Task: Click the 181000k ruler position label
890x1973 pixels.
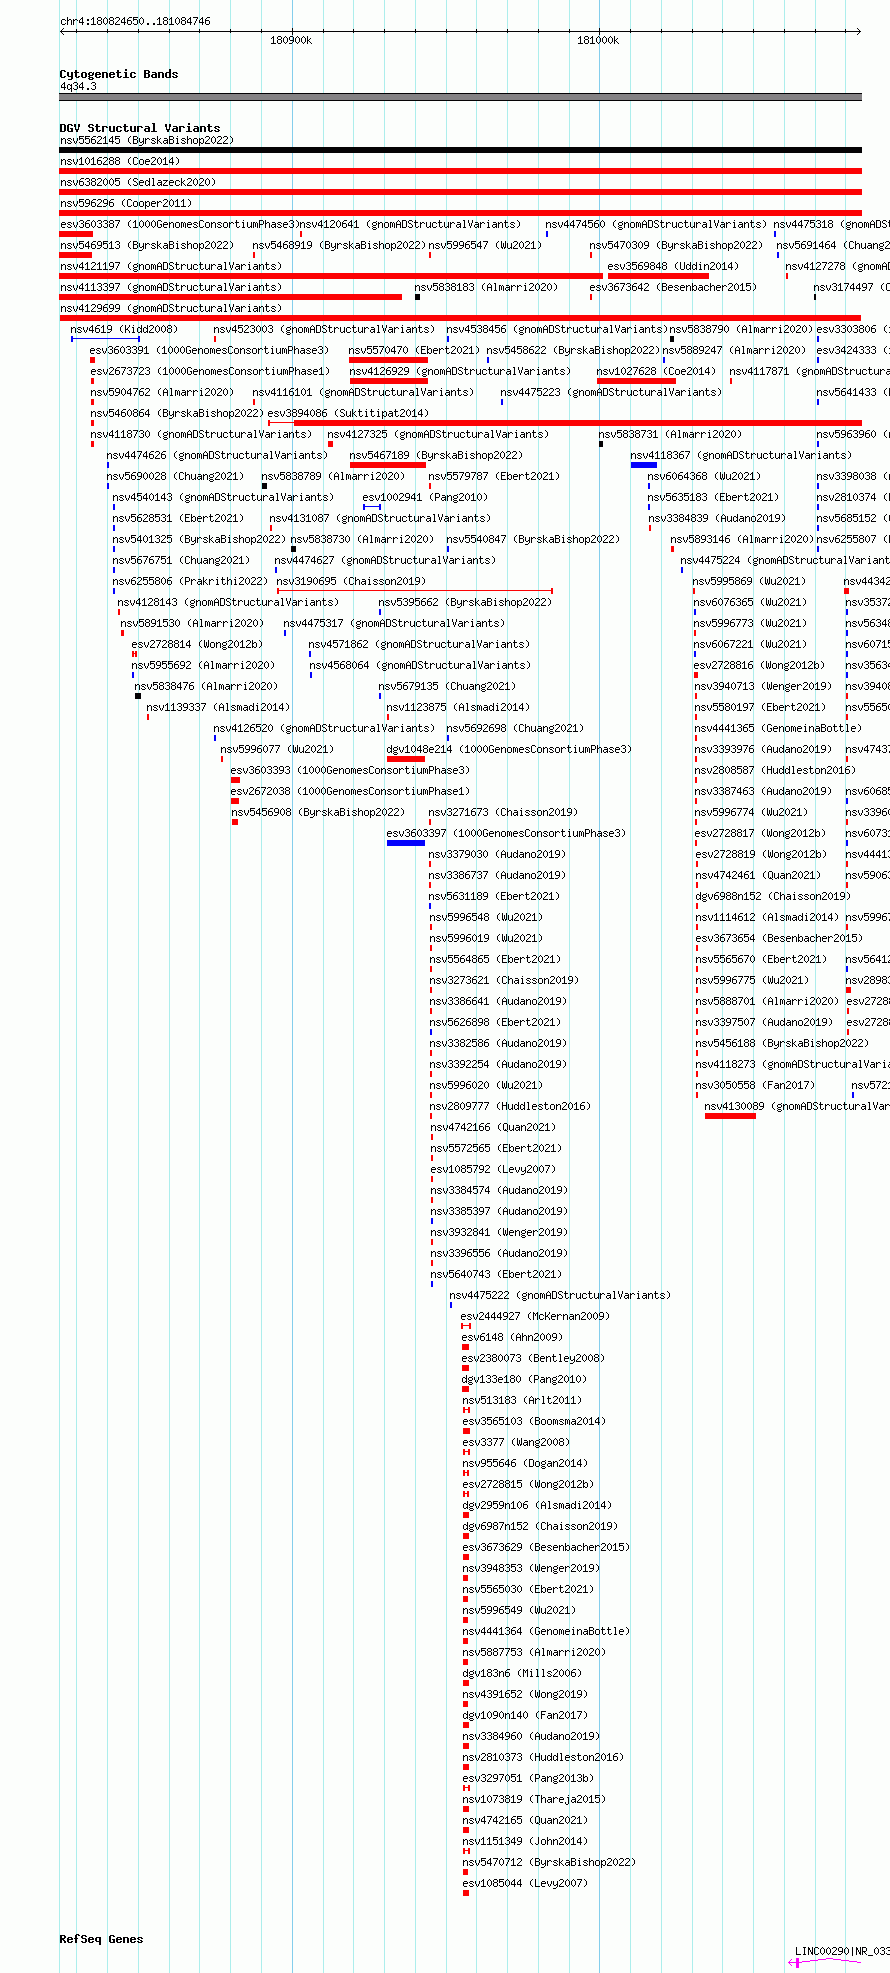Action: pyautogui.click(x=598, y=40)
